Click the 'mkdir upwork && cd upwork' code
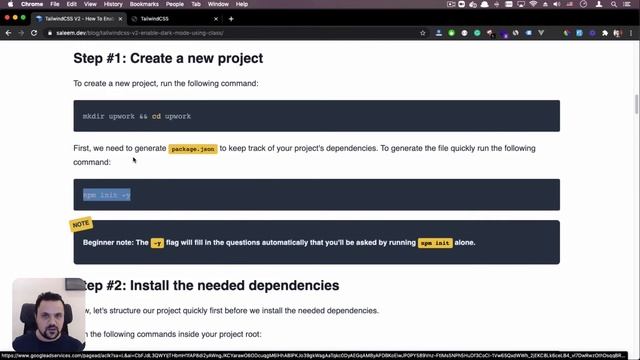The height and width of the screenshot is (360, 640). tap(137, 116)
